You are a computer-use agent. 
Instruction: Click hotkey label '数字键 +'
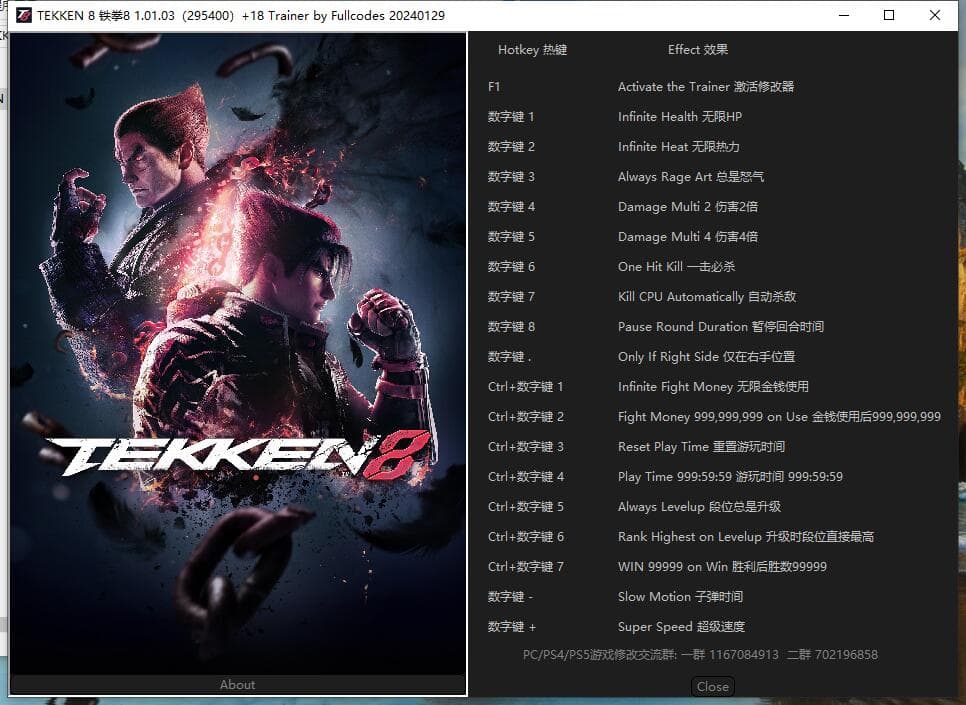[x=512, y=627]
